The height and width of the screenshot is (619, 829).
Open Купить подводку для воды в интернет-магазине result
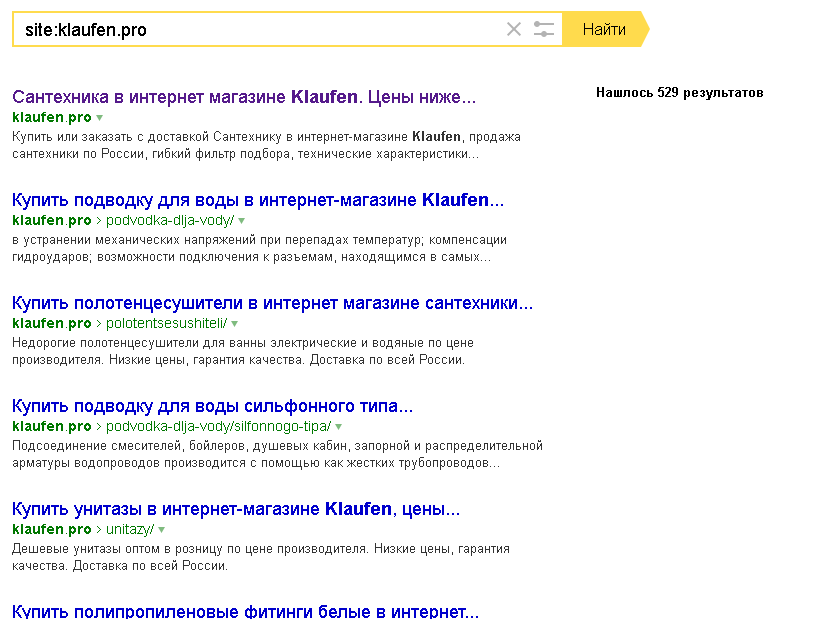(257, 200)
